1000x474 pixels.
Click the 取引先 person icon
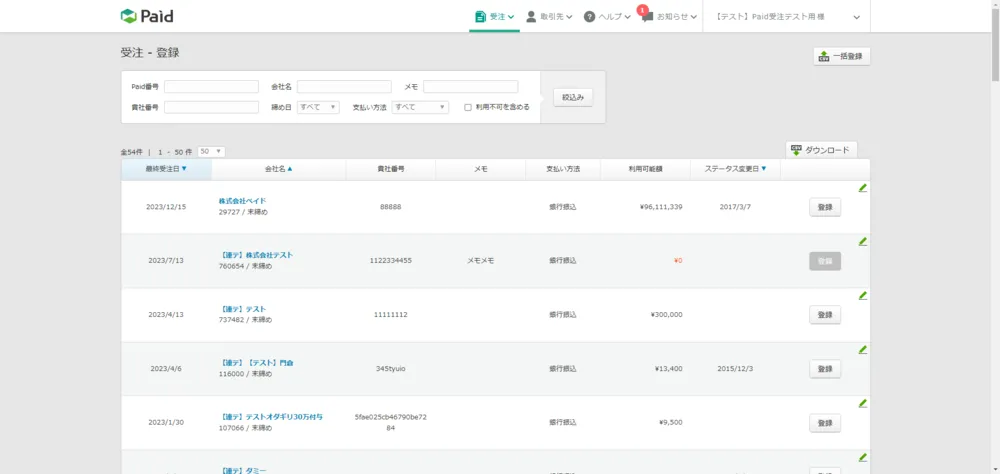tap(531, 17)
